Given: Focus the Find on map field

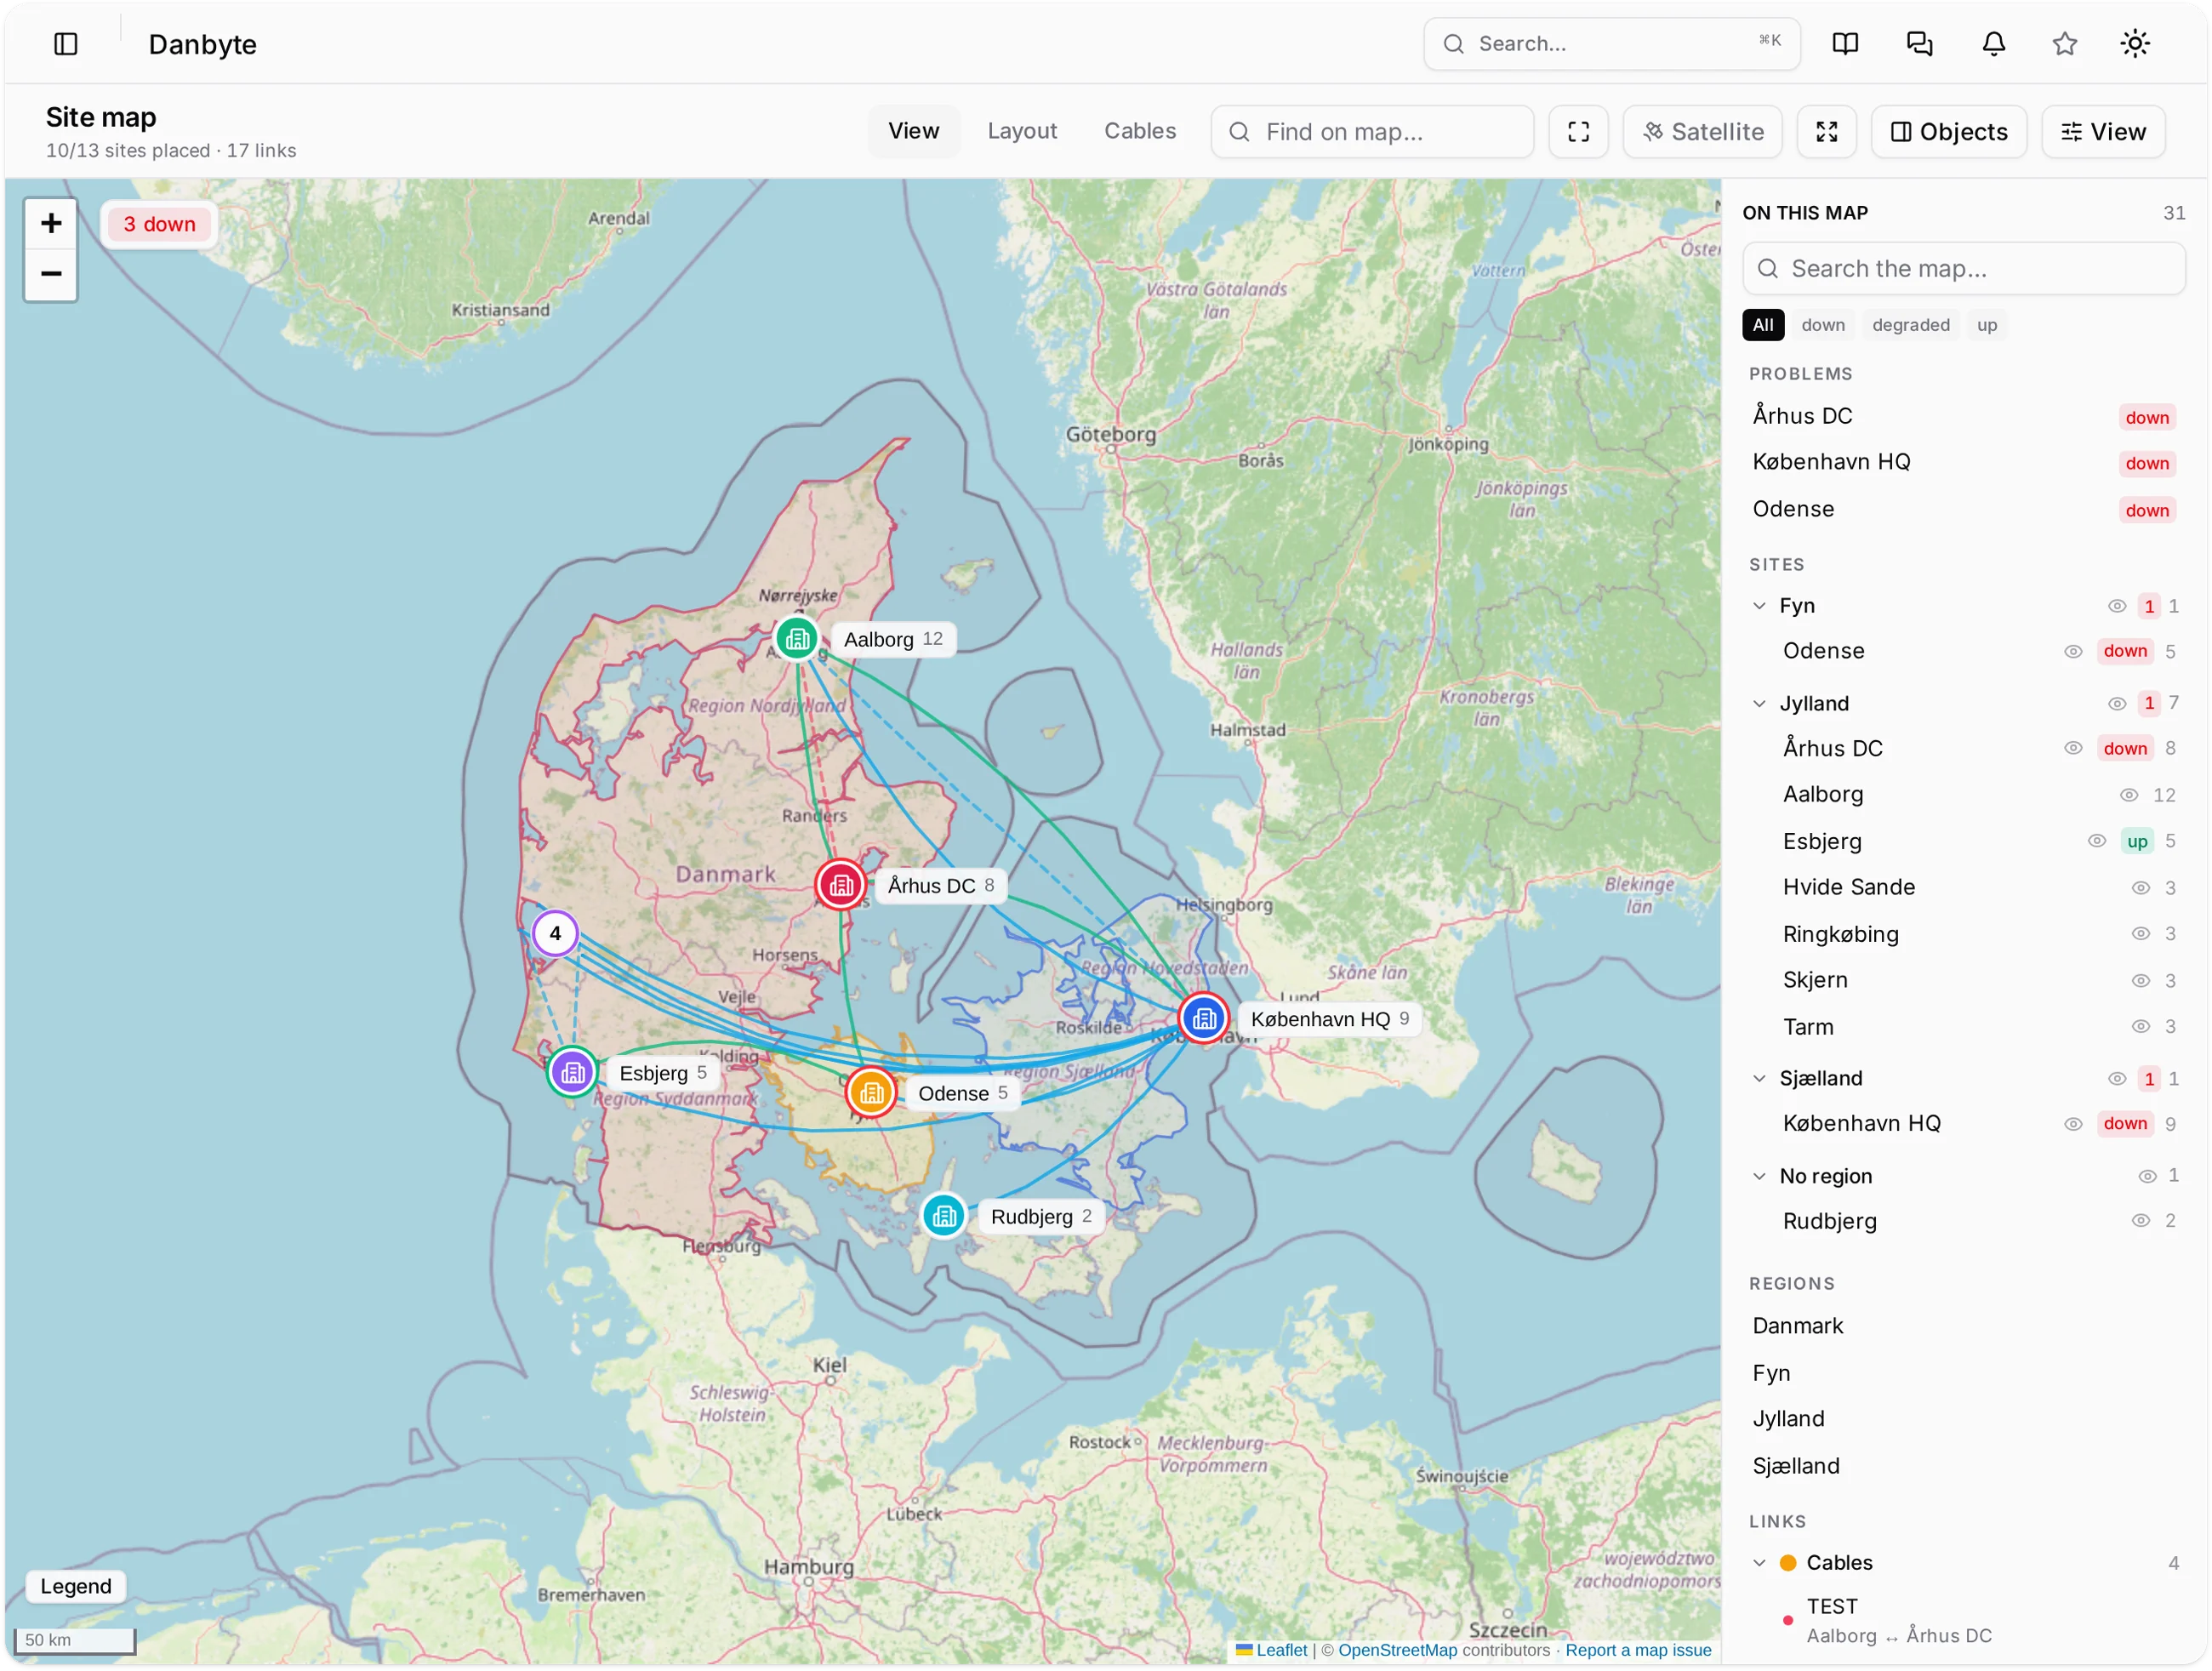Looking at the screenshot, I should coord(1372,132).
